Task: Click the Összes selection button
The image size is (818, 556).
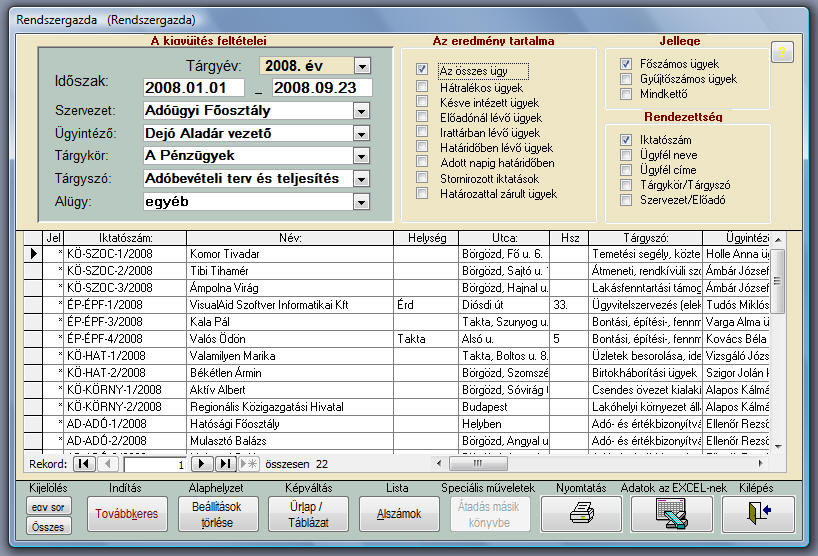Action: 49,526
